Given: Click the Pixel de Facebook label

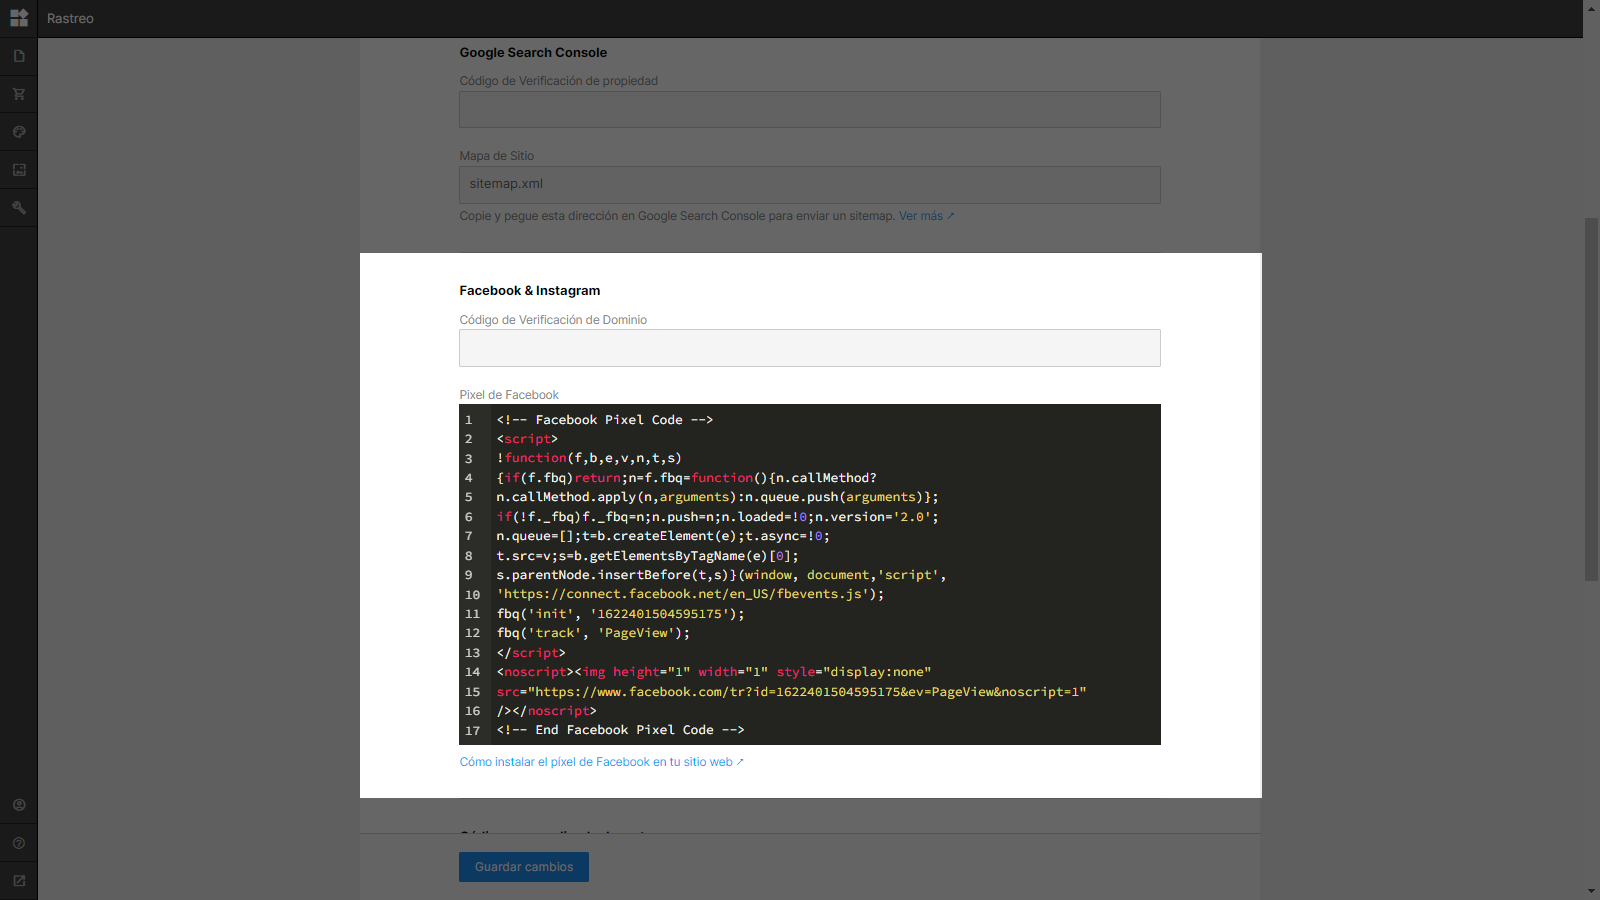Looking at the screenshot, I should (x=509, y=395).
